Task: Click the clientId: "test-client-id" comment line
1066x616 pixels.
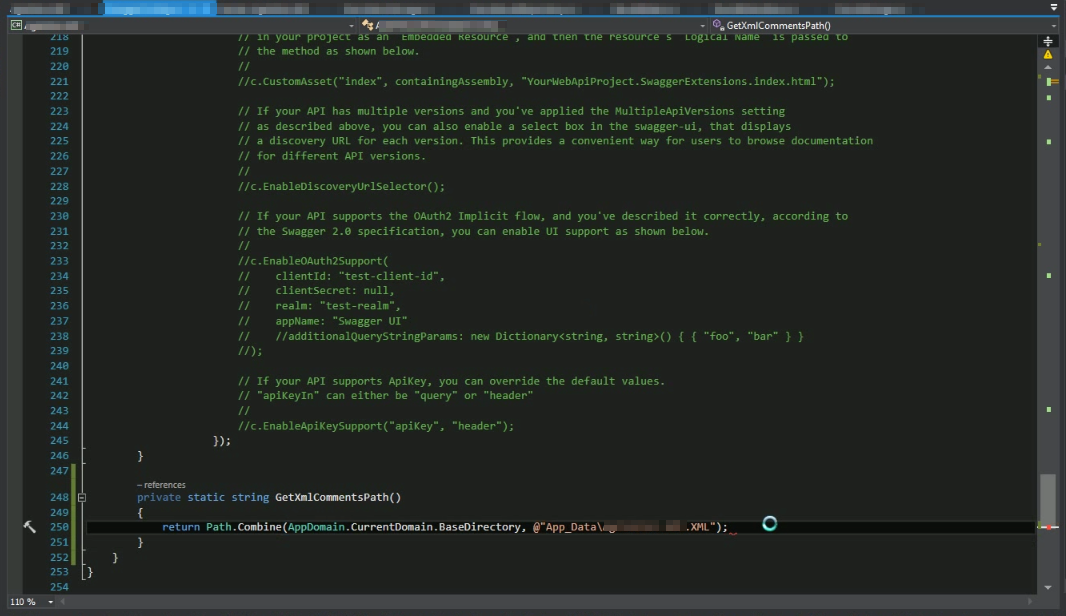Action: tap(341, 276)
